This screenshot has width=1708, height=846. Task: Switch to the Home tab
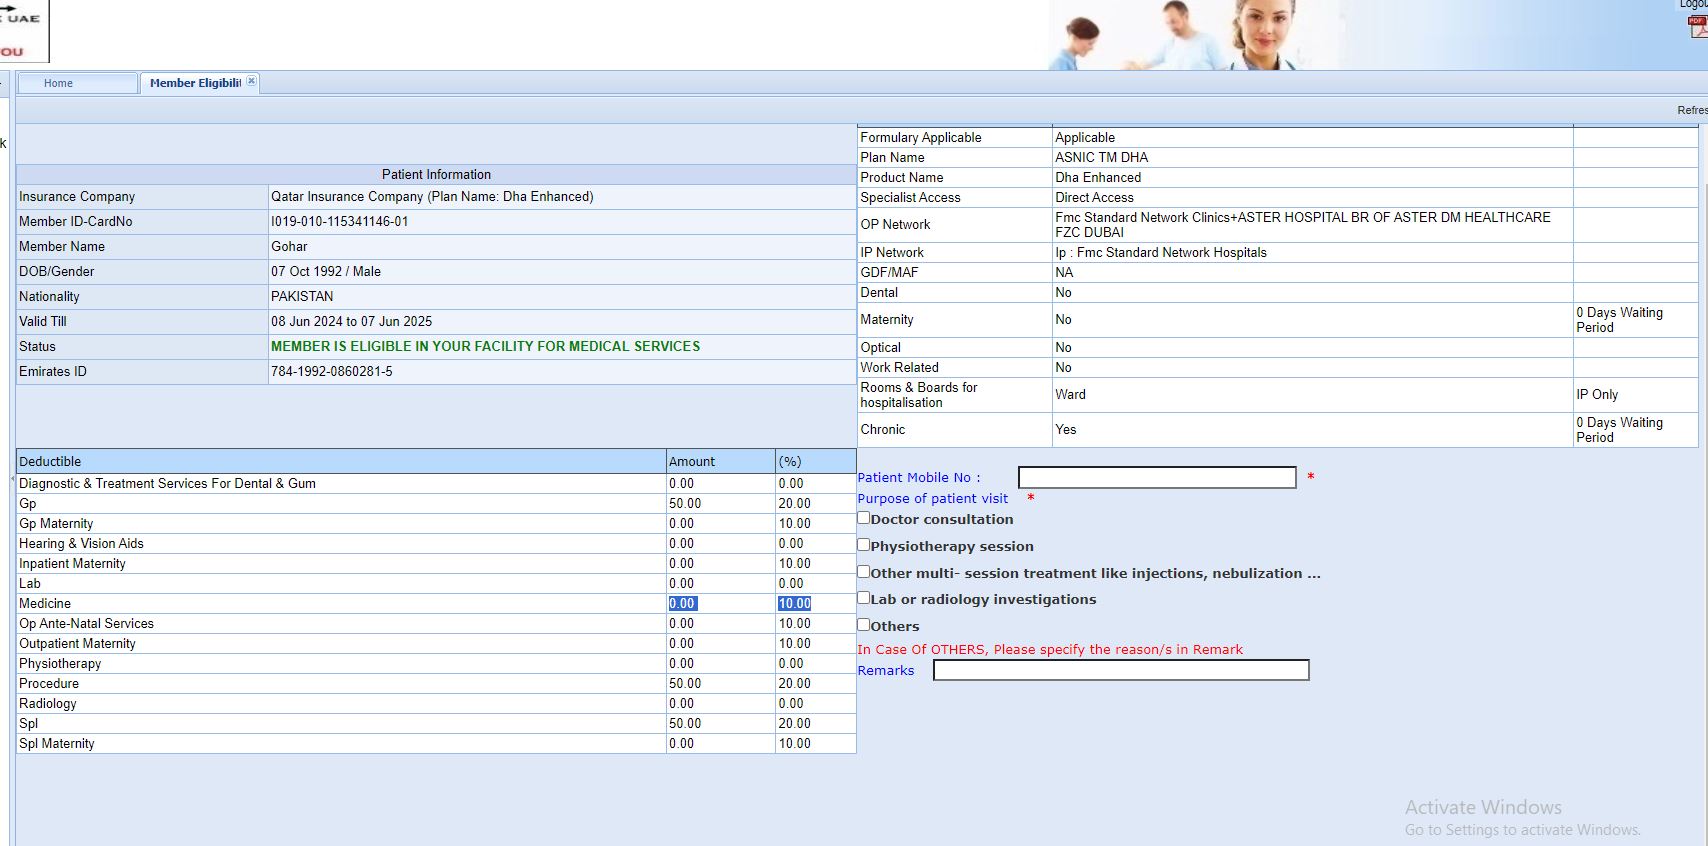point(59,83)
